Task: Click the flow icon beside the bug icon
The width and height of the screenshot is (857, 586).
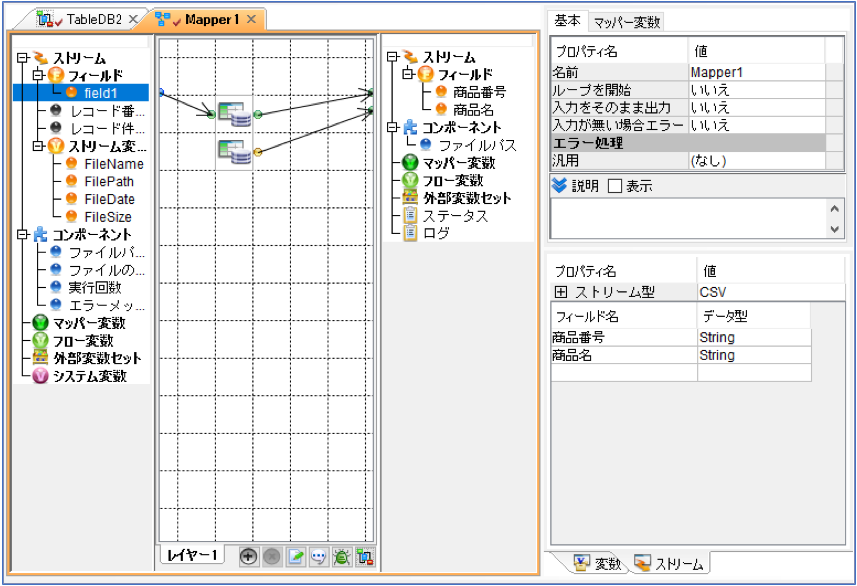Action: coord(365,556)
